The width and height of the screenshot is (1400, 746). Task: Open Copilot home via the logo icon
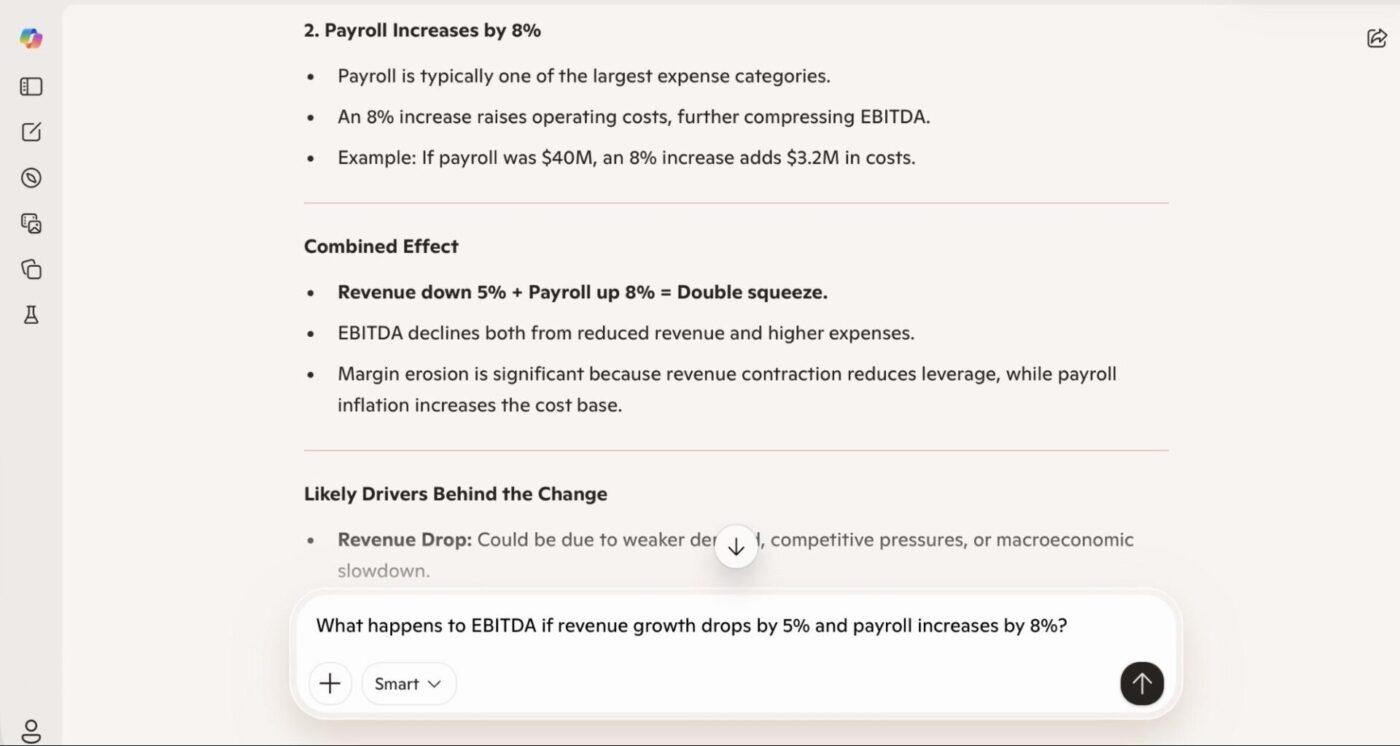(x=30, y=37)
